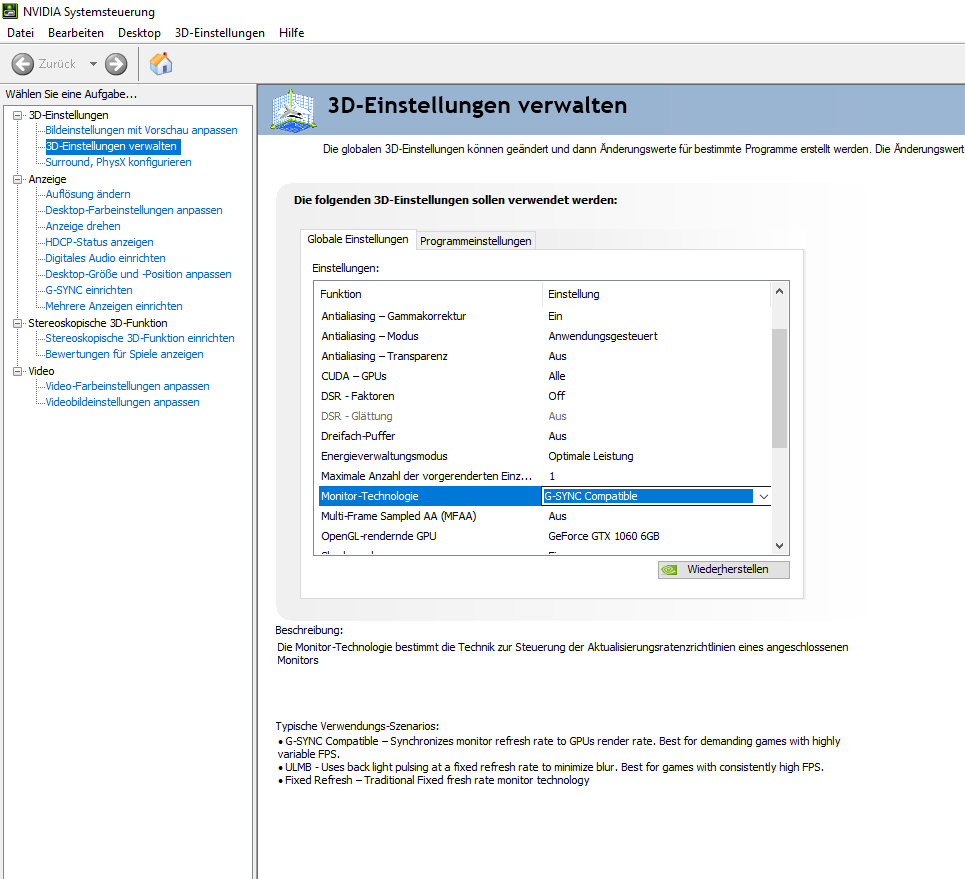Click the 3D settings header cube icon
This screenshot has width=965, height=879.
tap(294, 110)
